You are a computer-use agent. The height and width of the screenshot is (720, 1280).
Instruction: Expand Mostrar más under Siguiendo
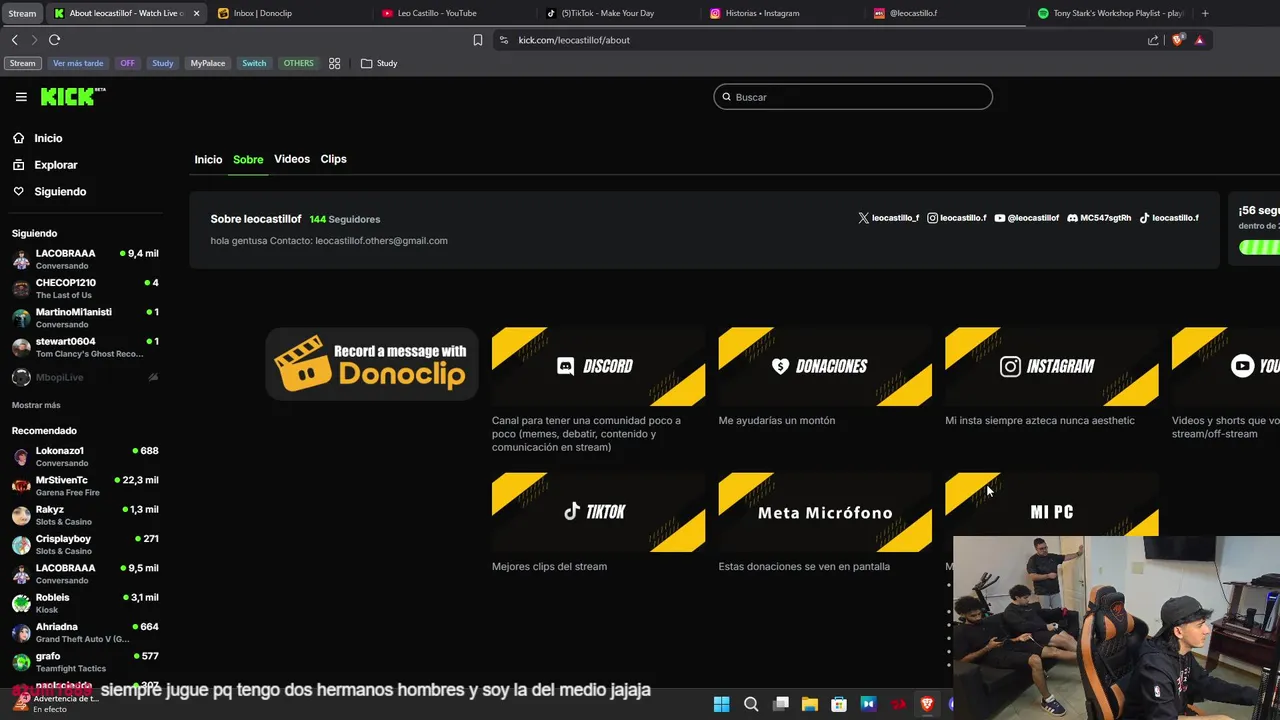(x=36, y=405)
